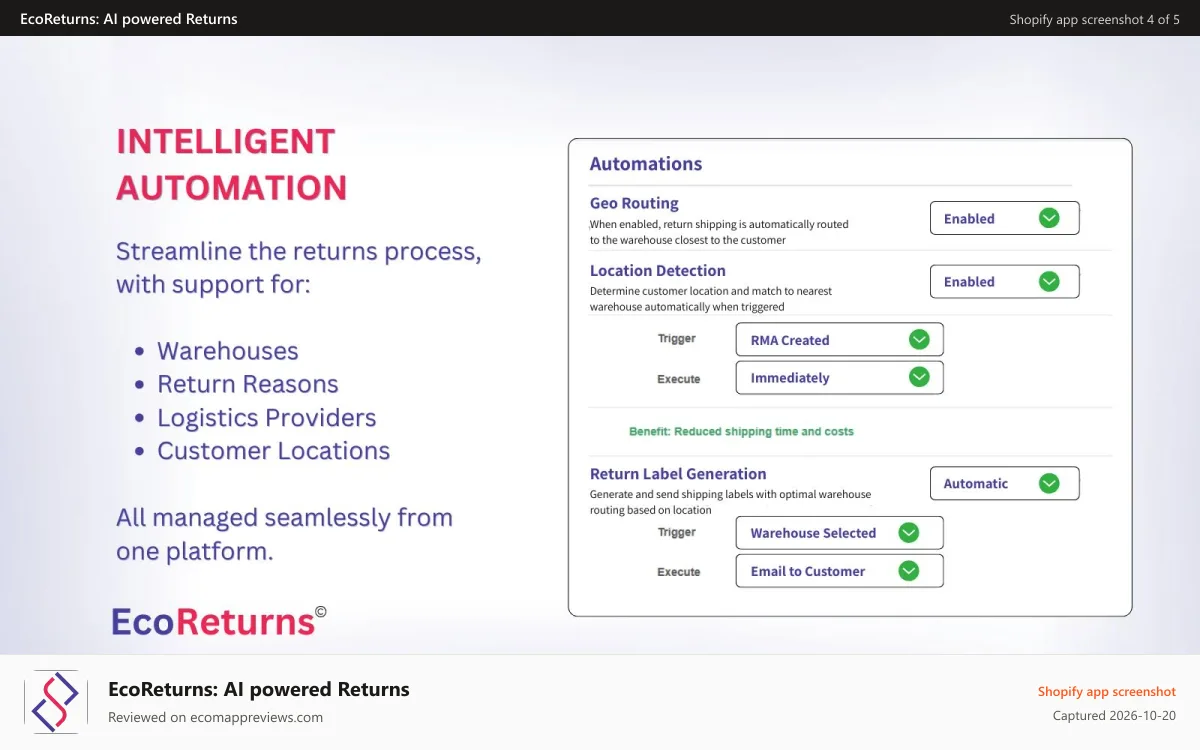Click the Location Detection description text

click(x=711, y=299)
